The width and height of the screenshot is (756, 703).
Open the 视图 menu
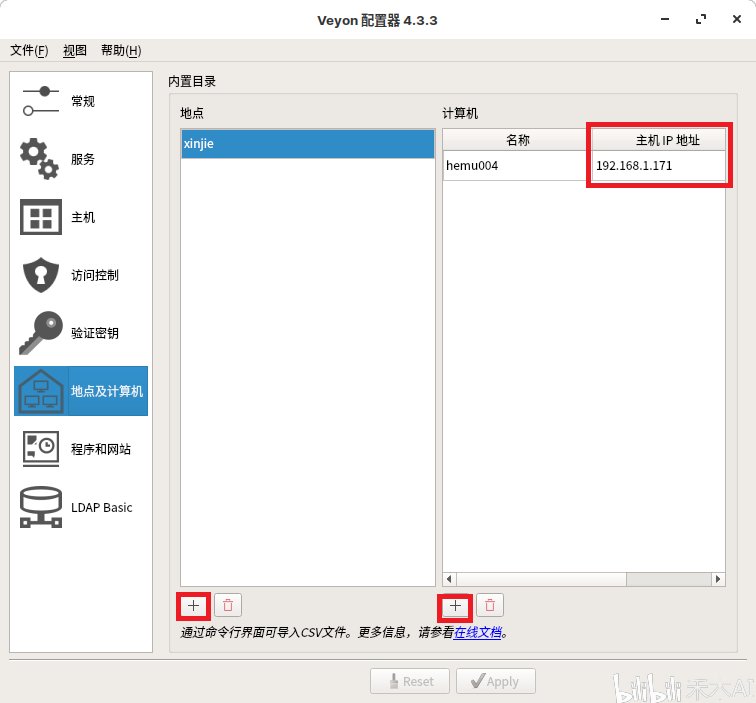75,50
